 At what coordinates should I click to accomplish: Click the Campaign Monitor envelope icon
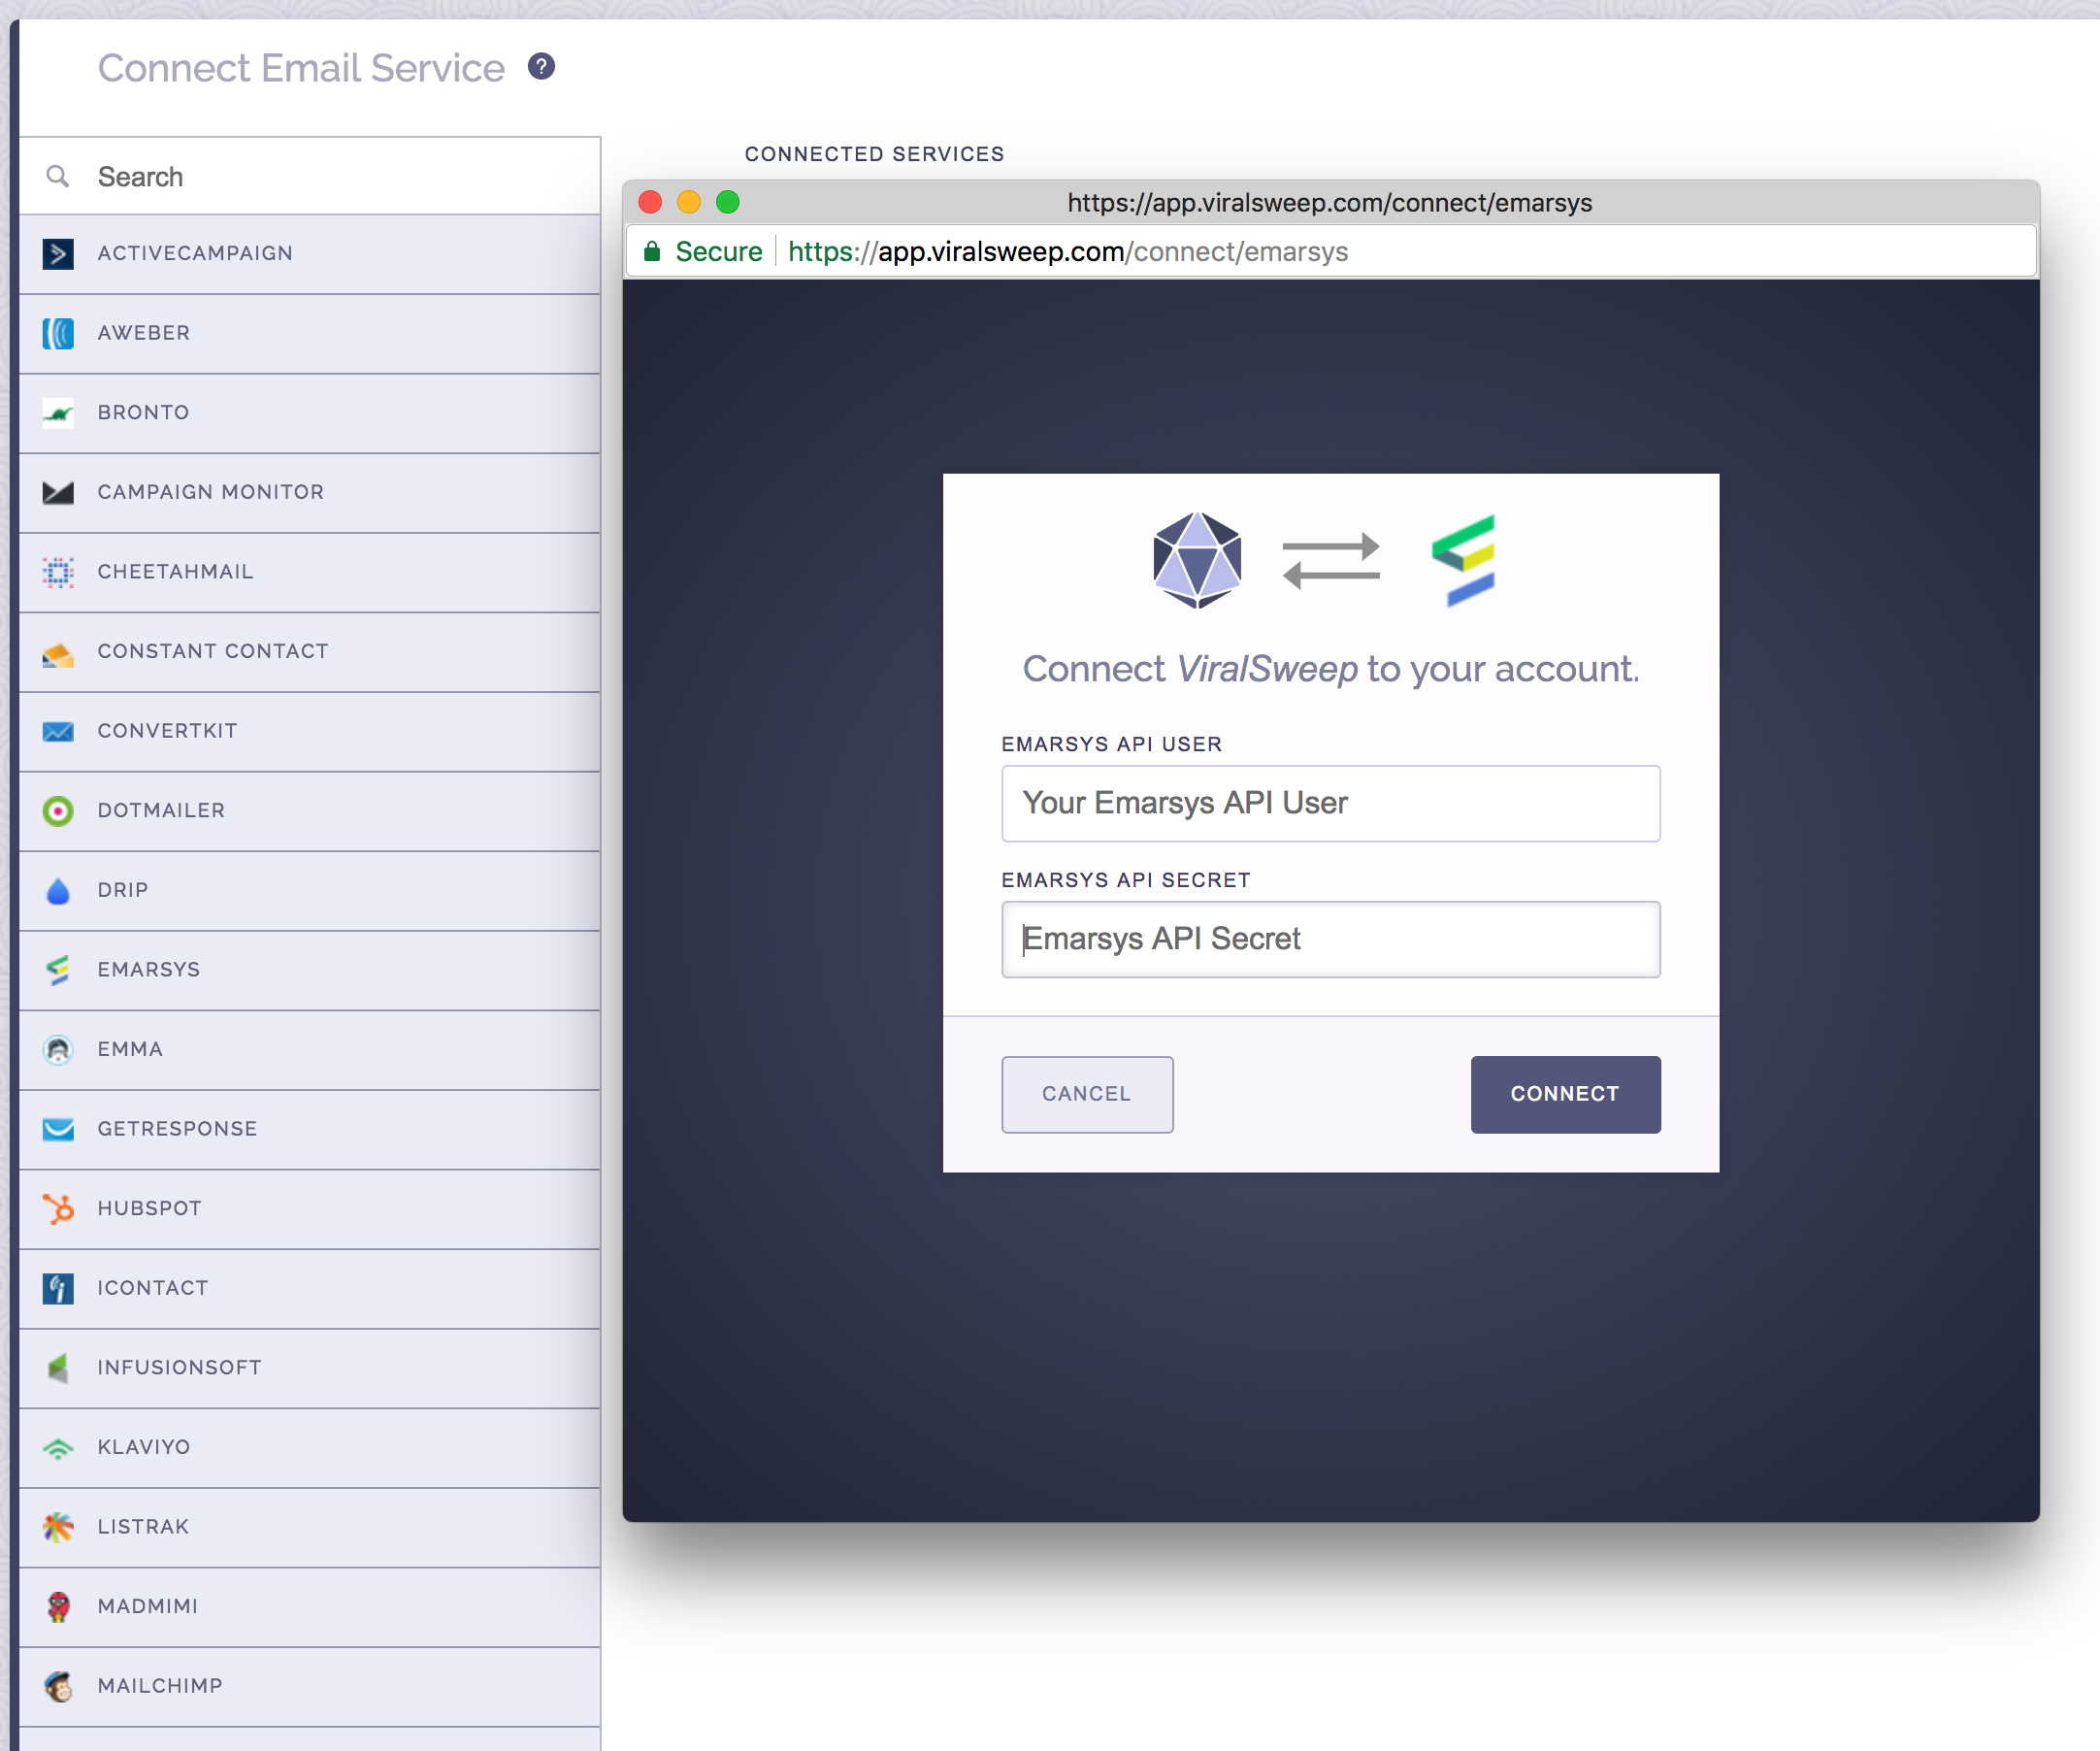pos(58,493)
